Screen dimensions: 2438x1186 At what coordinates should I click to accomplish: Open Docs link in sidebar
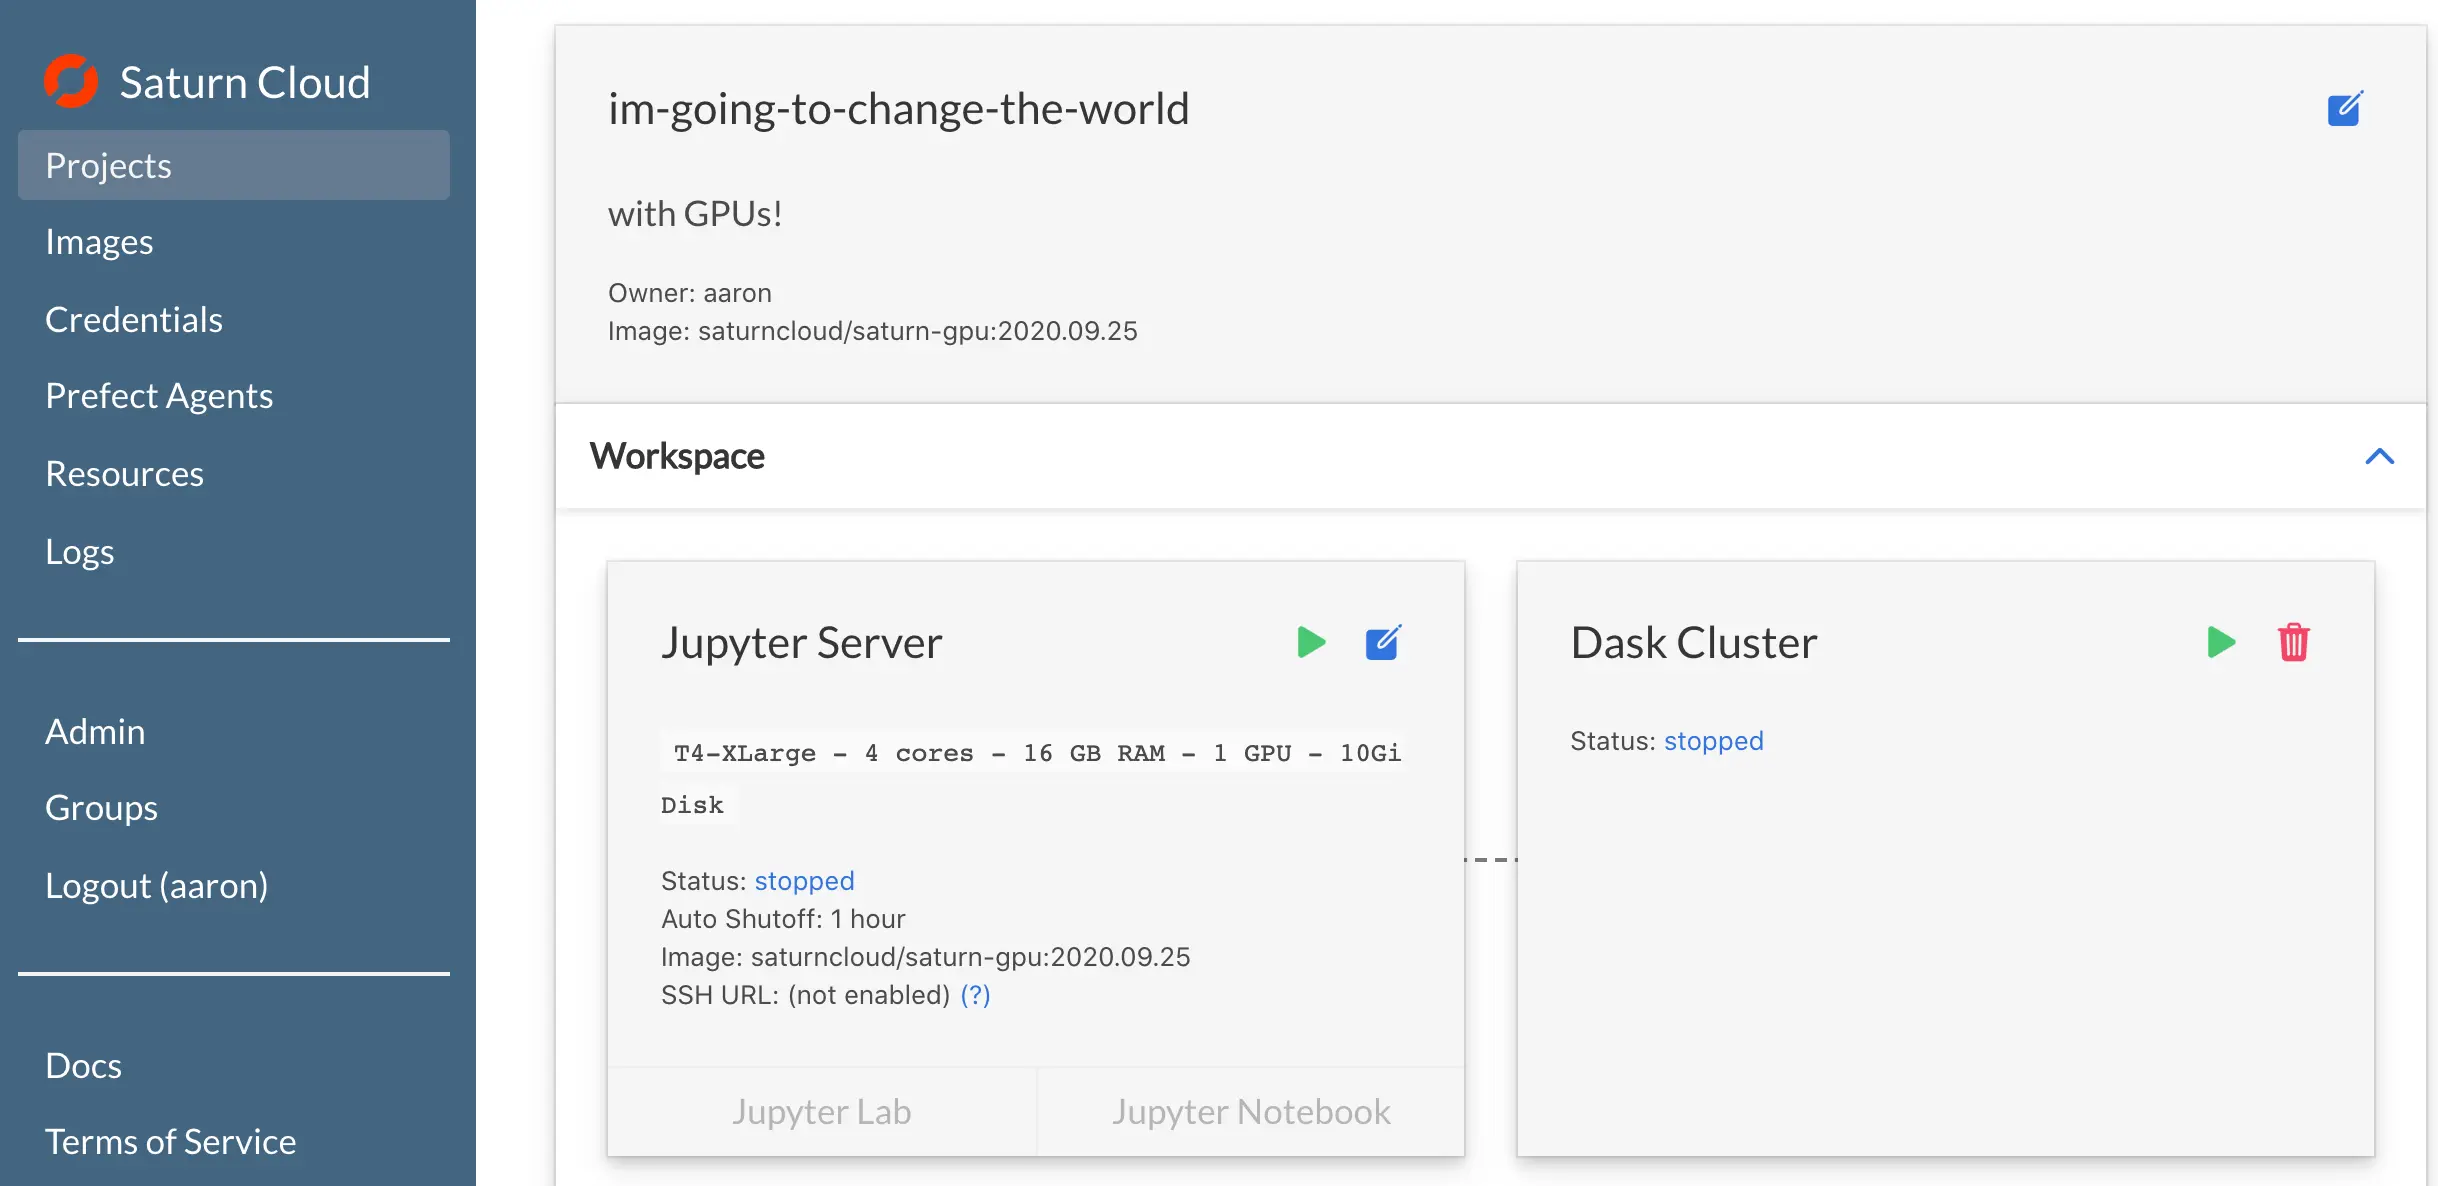tap(83, 1066)
